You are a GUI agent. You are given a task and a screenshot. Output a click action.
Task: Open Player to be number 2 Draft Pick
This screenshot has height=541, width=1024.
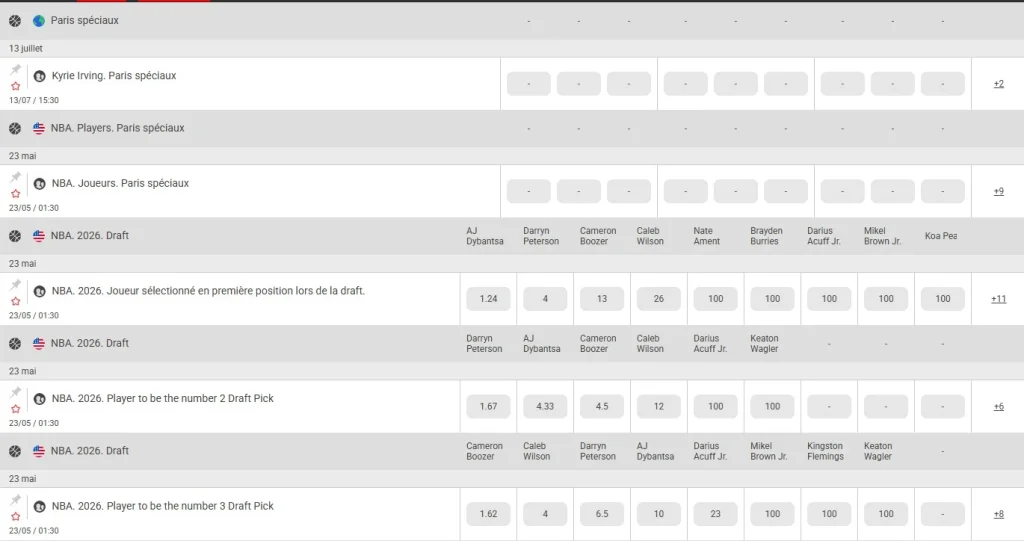click(163, 399)
